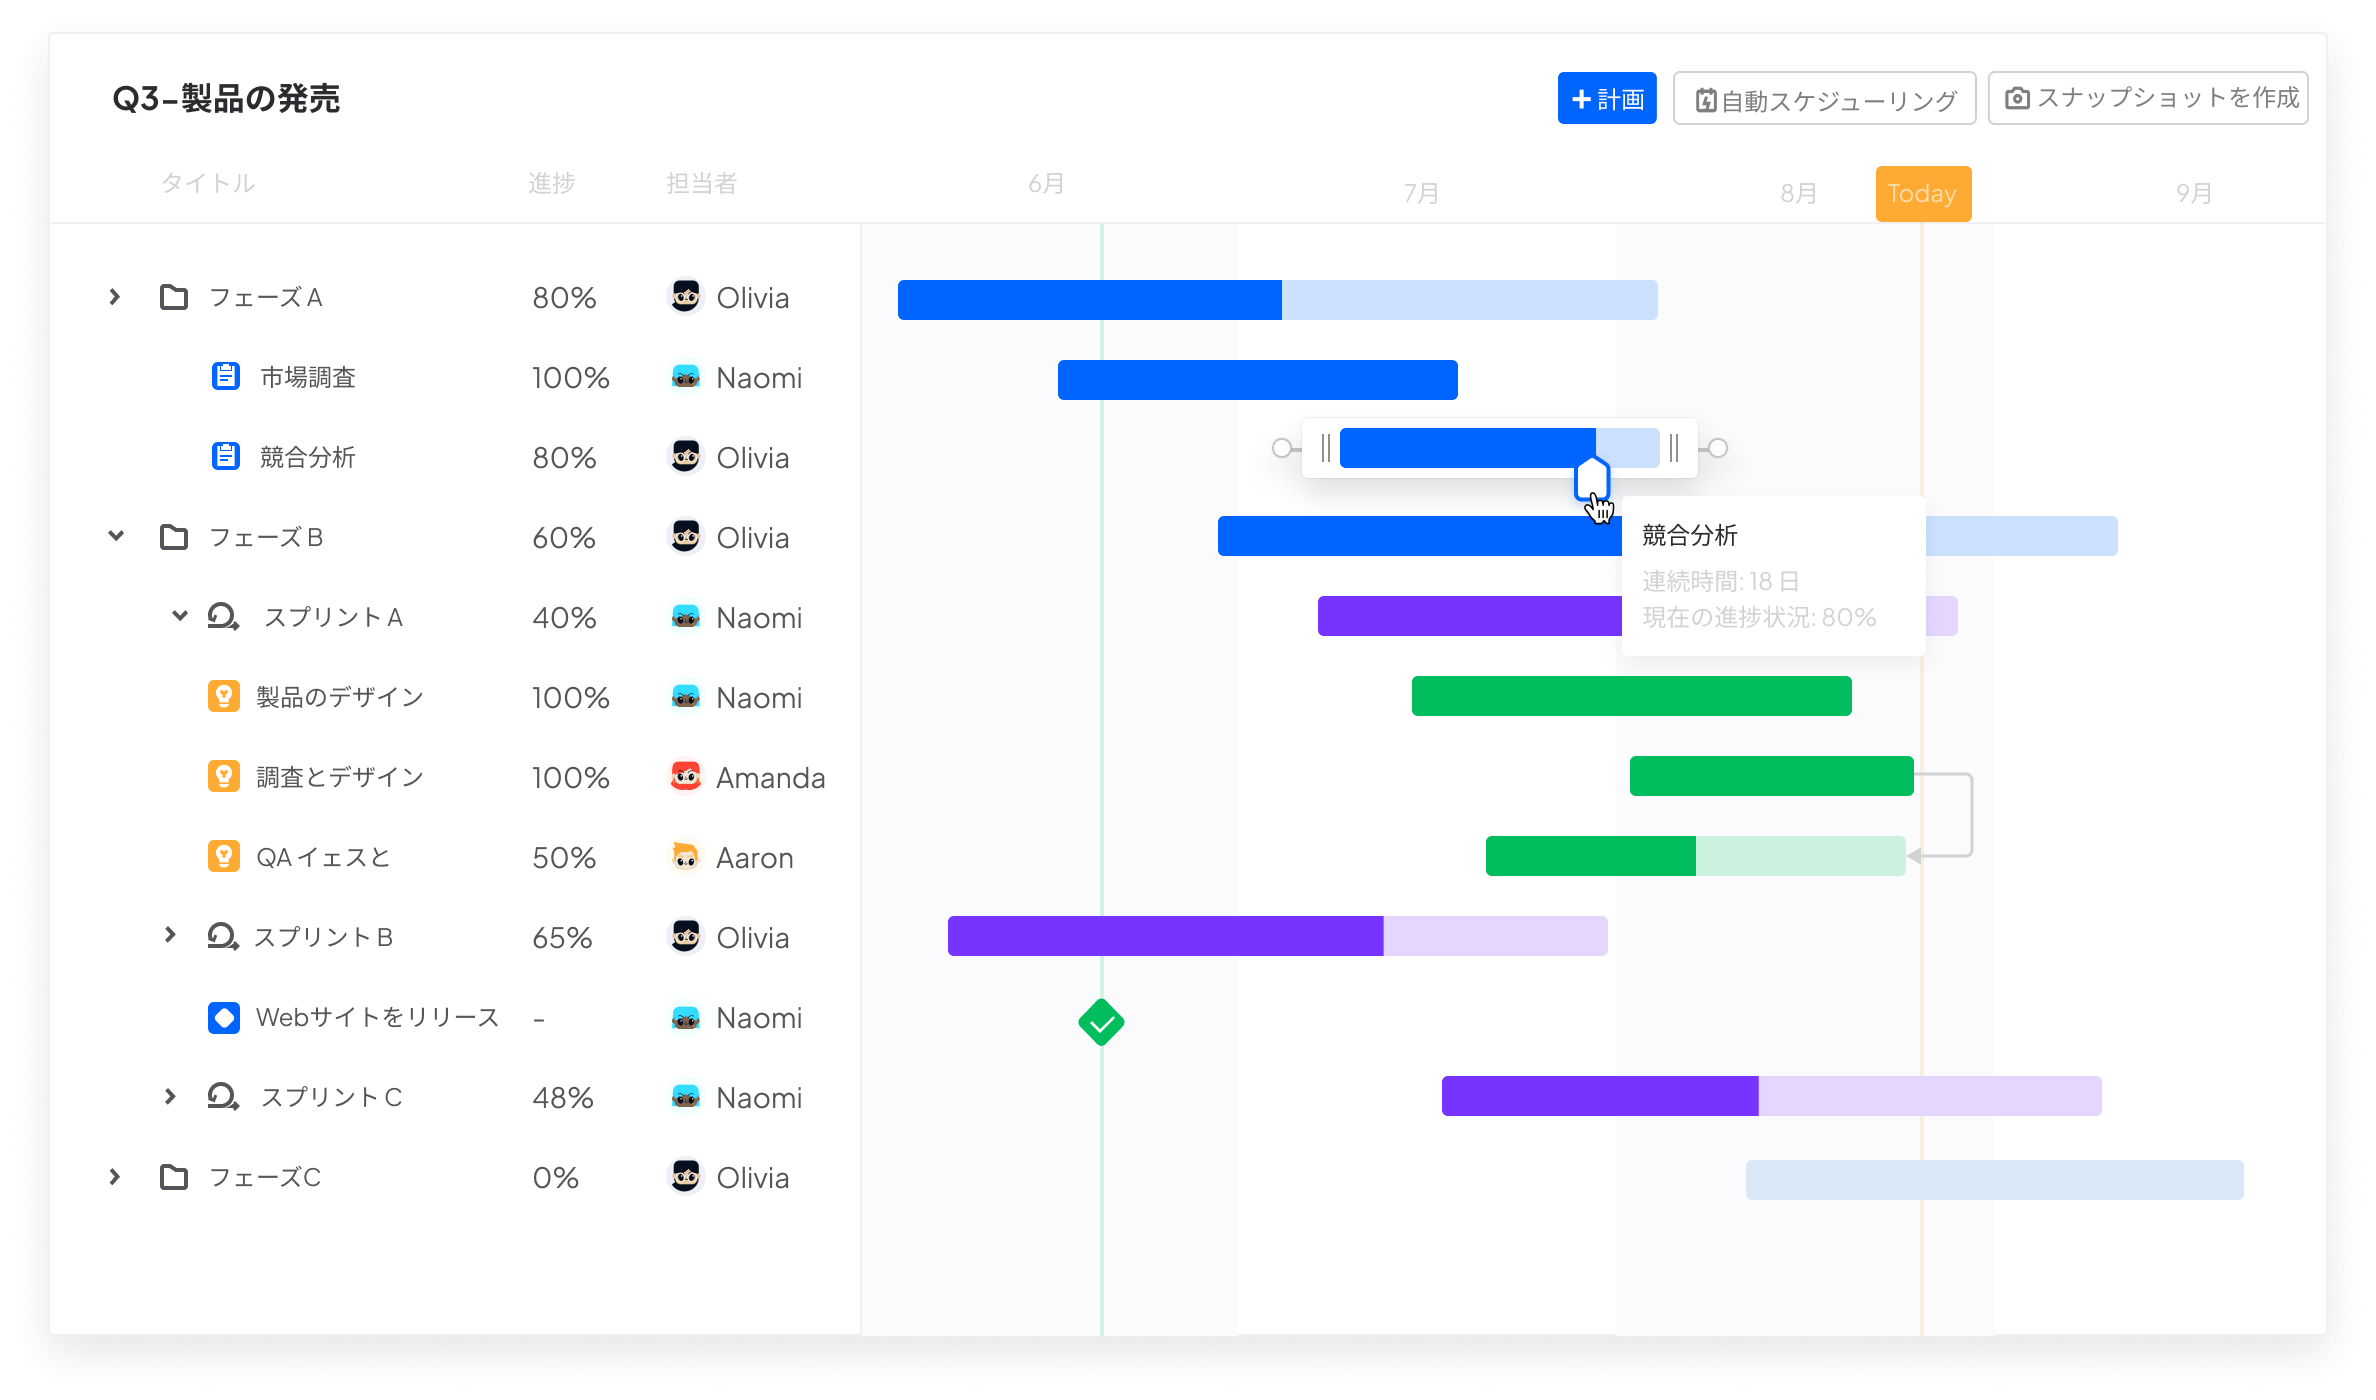The image size is (2376, 1400).
Task: Click Aaron's avatar in QA row
Action: (x=686, y=856)
